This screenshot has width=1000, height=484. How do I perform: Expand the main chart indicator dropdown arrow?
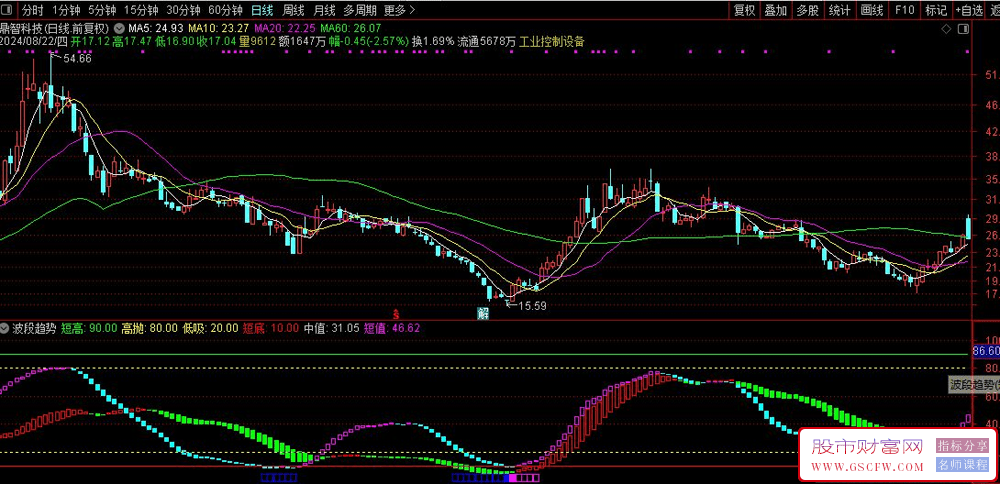tap(119, 29)
